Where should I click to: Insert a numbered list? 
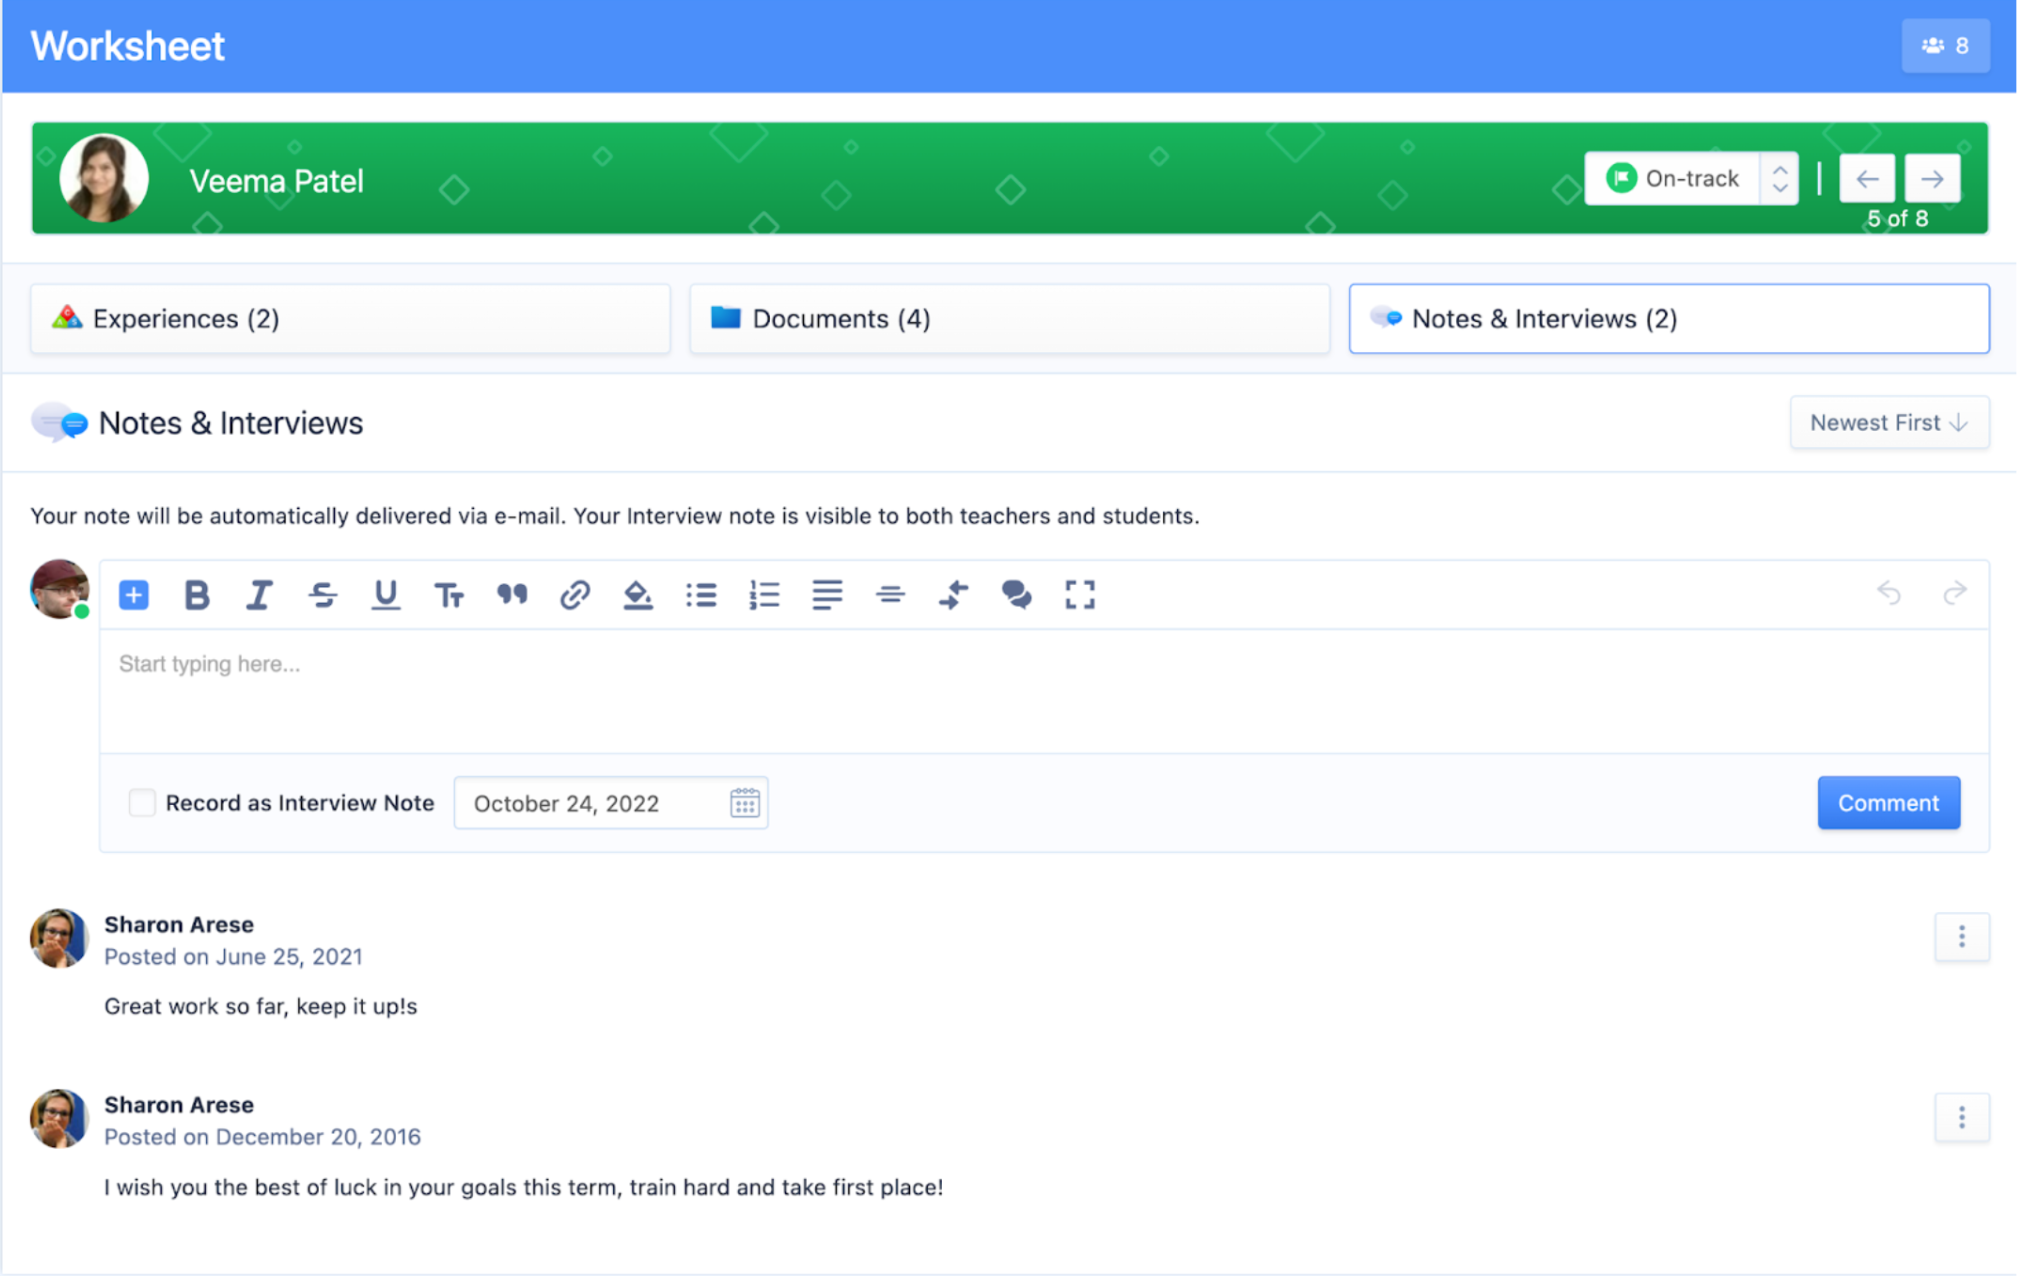click(x=764, y=594)
